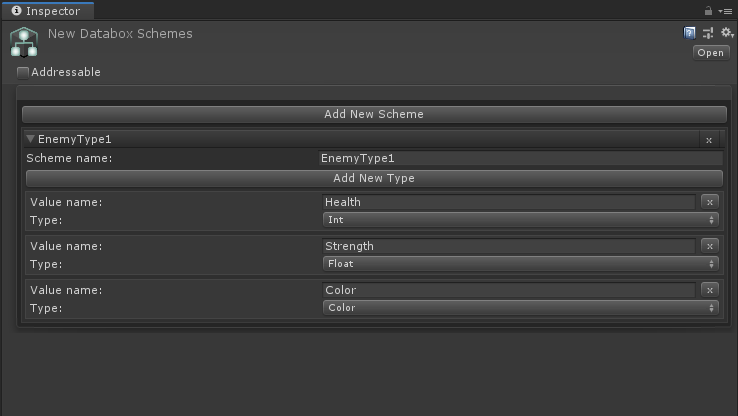Delete the Color value entry

pyautogui.click(x=709, y=290)
